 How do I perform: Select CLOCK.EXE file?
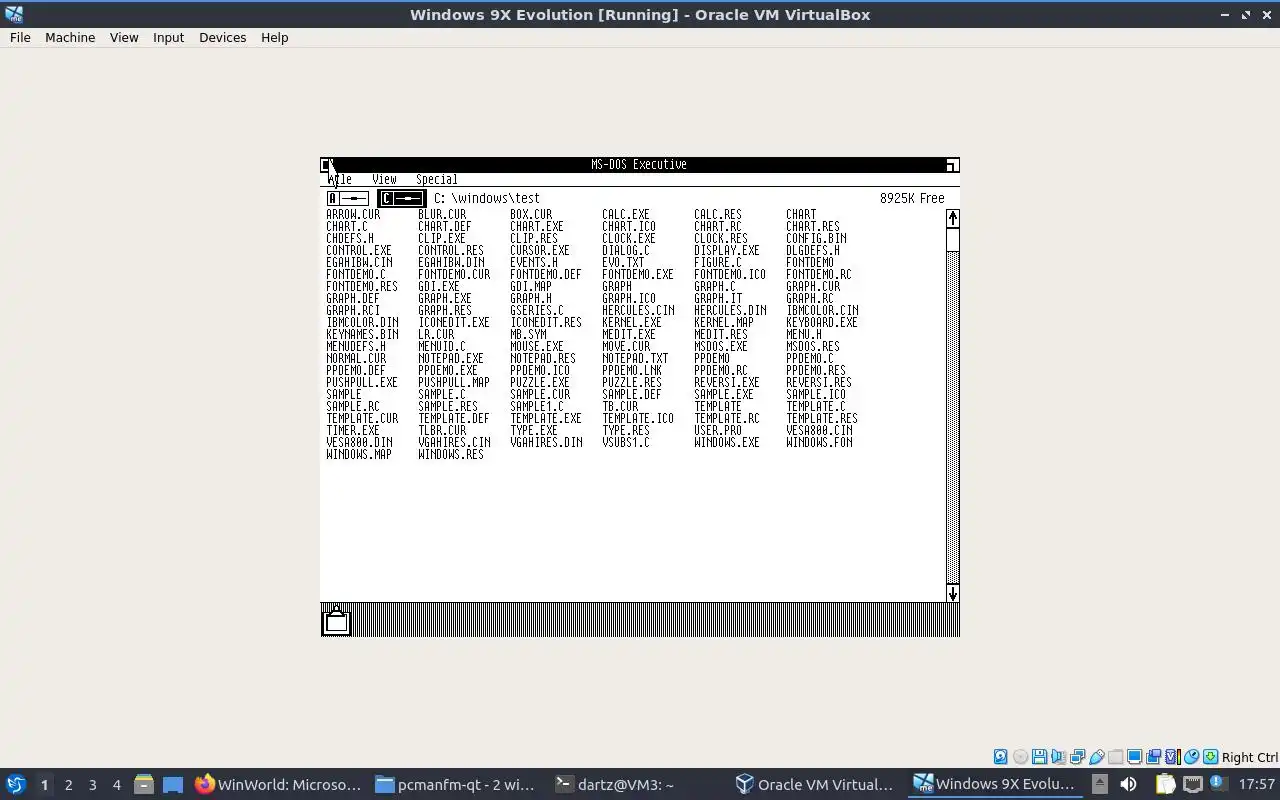[x=629, y=239]
